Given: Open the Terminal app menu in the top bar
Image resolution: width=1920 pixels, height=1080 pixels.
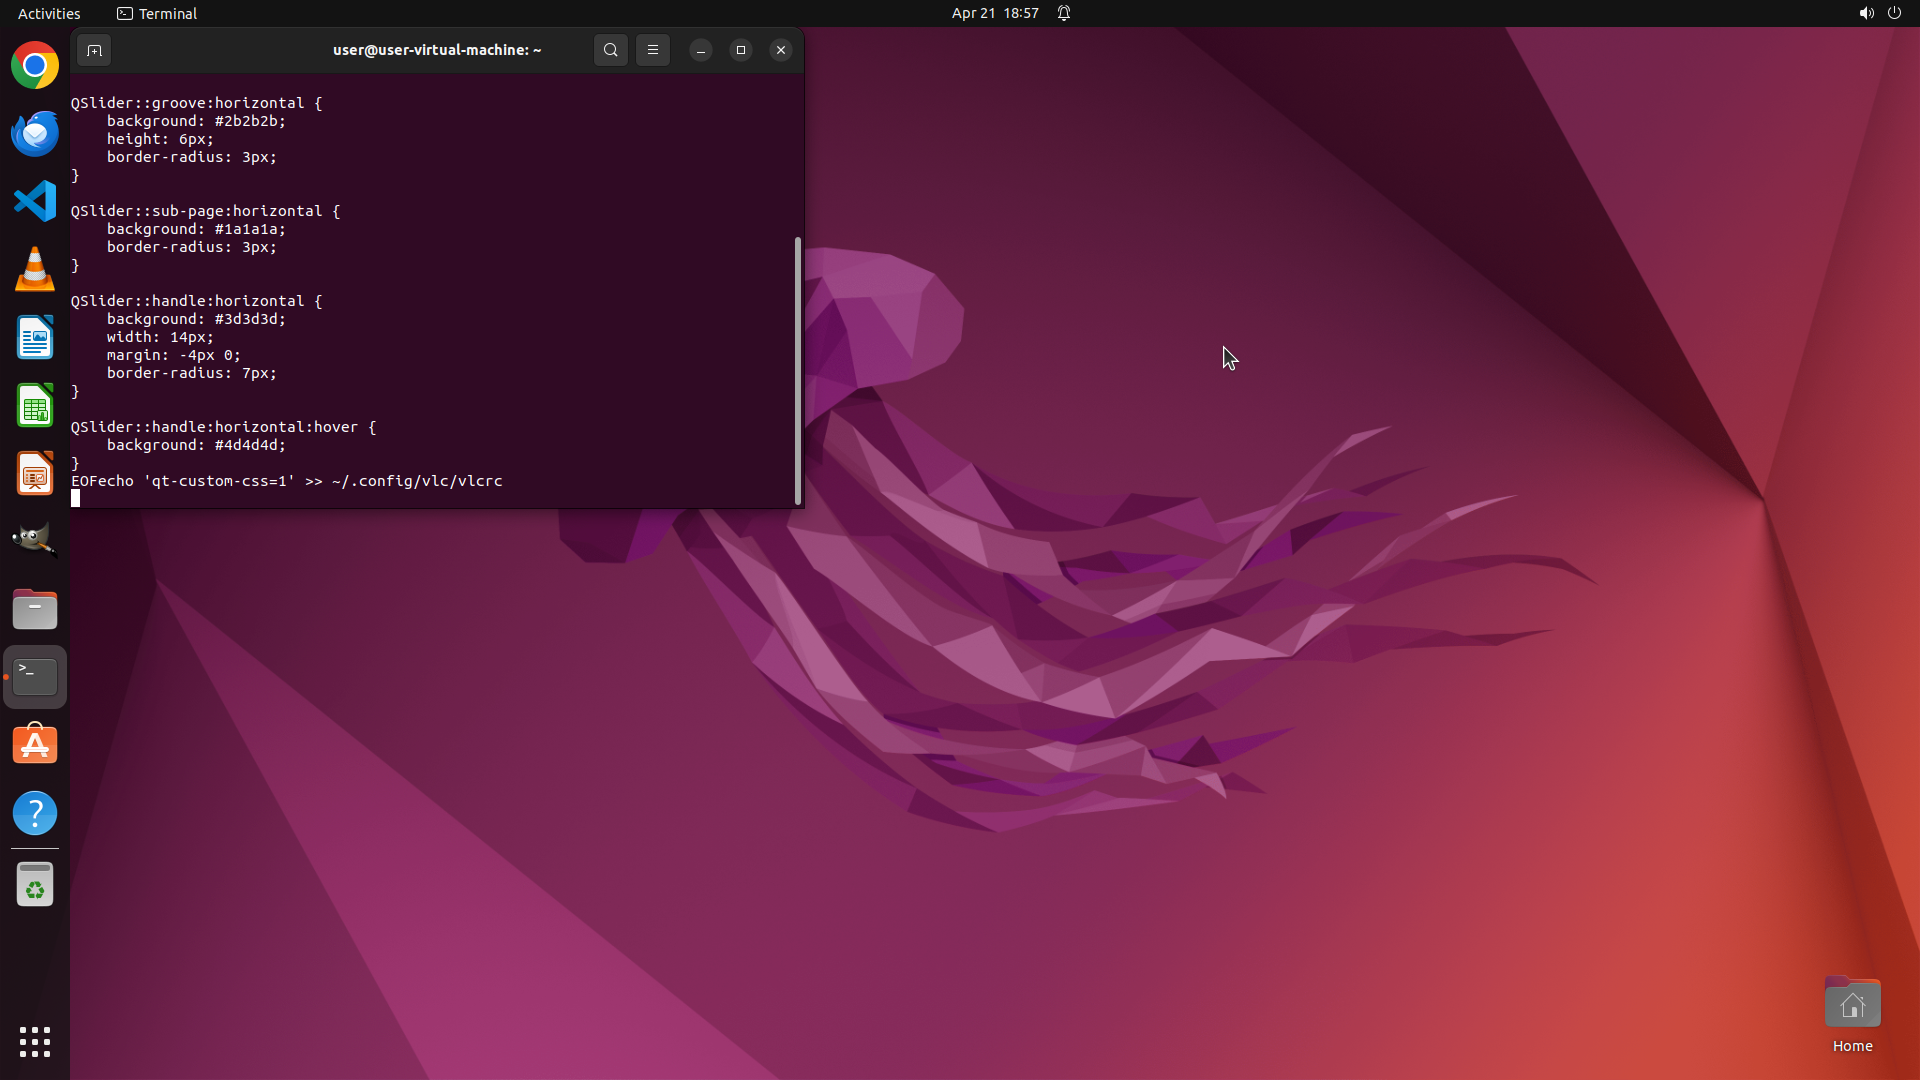Looking at the screenshot, I should (157, 13).
